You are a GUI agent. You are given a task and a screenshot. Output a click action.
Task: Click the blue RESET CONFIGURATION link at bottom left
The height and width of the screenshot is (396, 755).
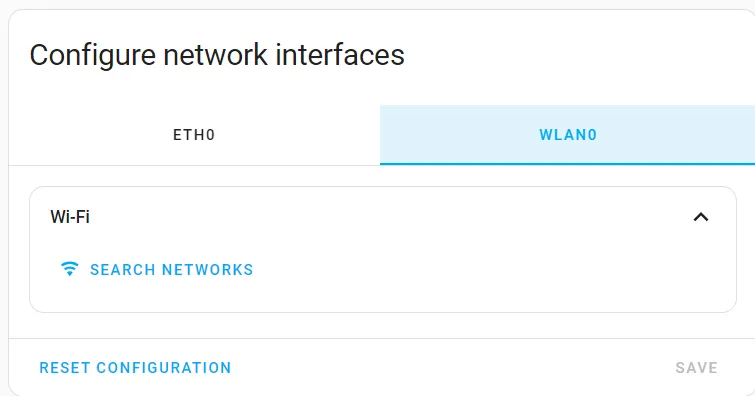[x=135, y=368]
